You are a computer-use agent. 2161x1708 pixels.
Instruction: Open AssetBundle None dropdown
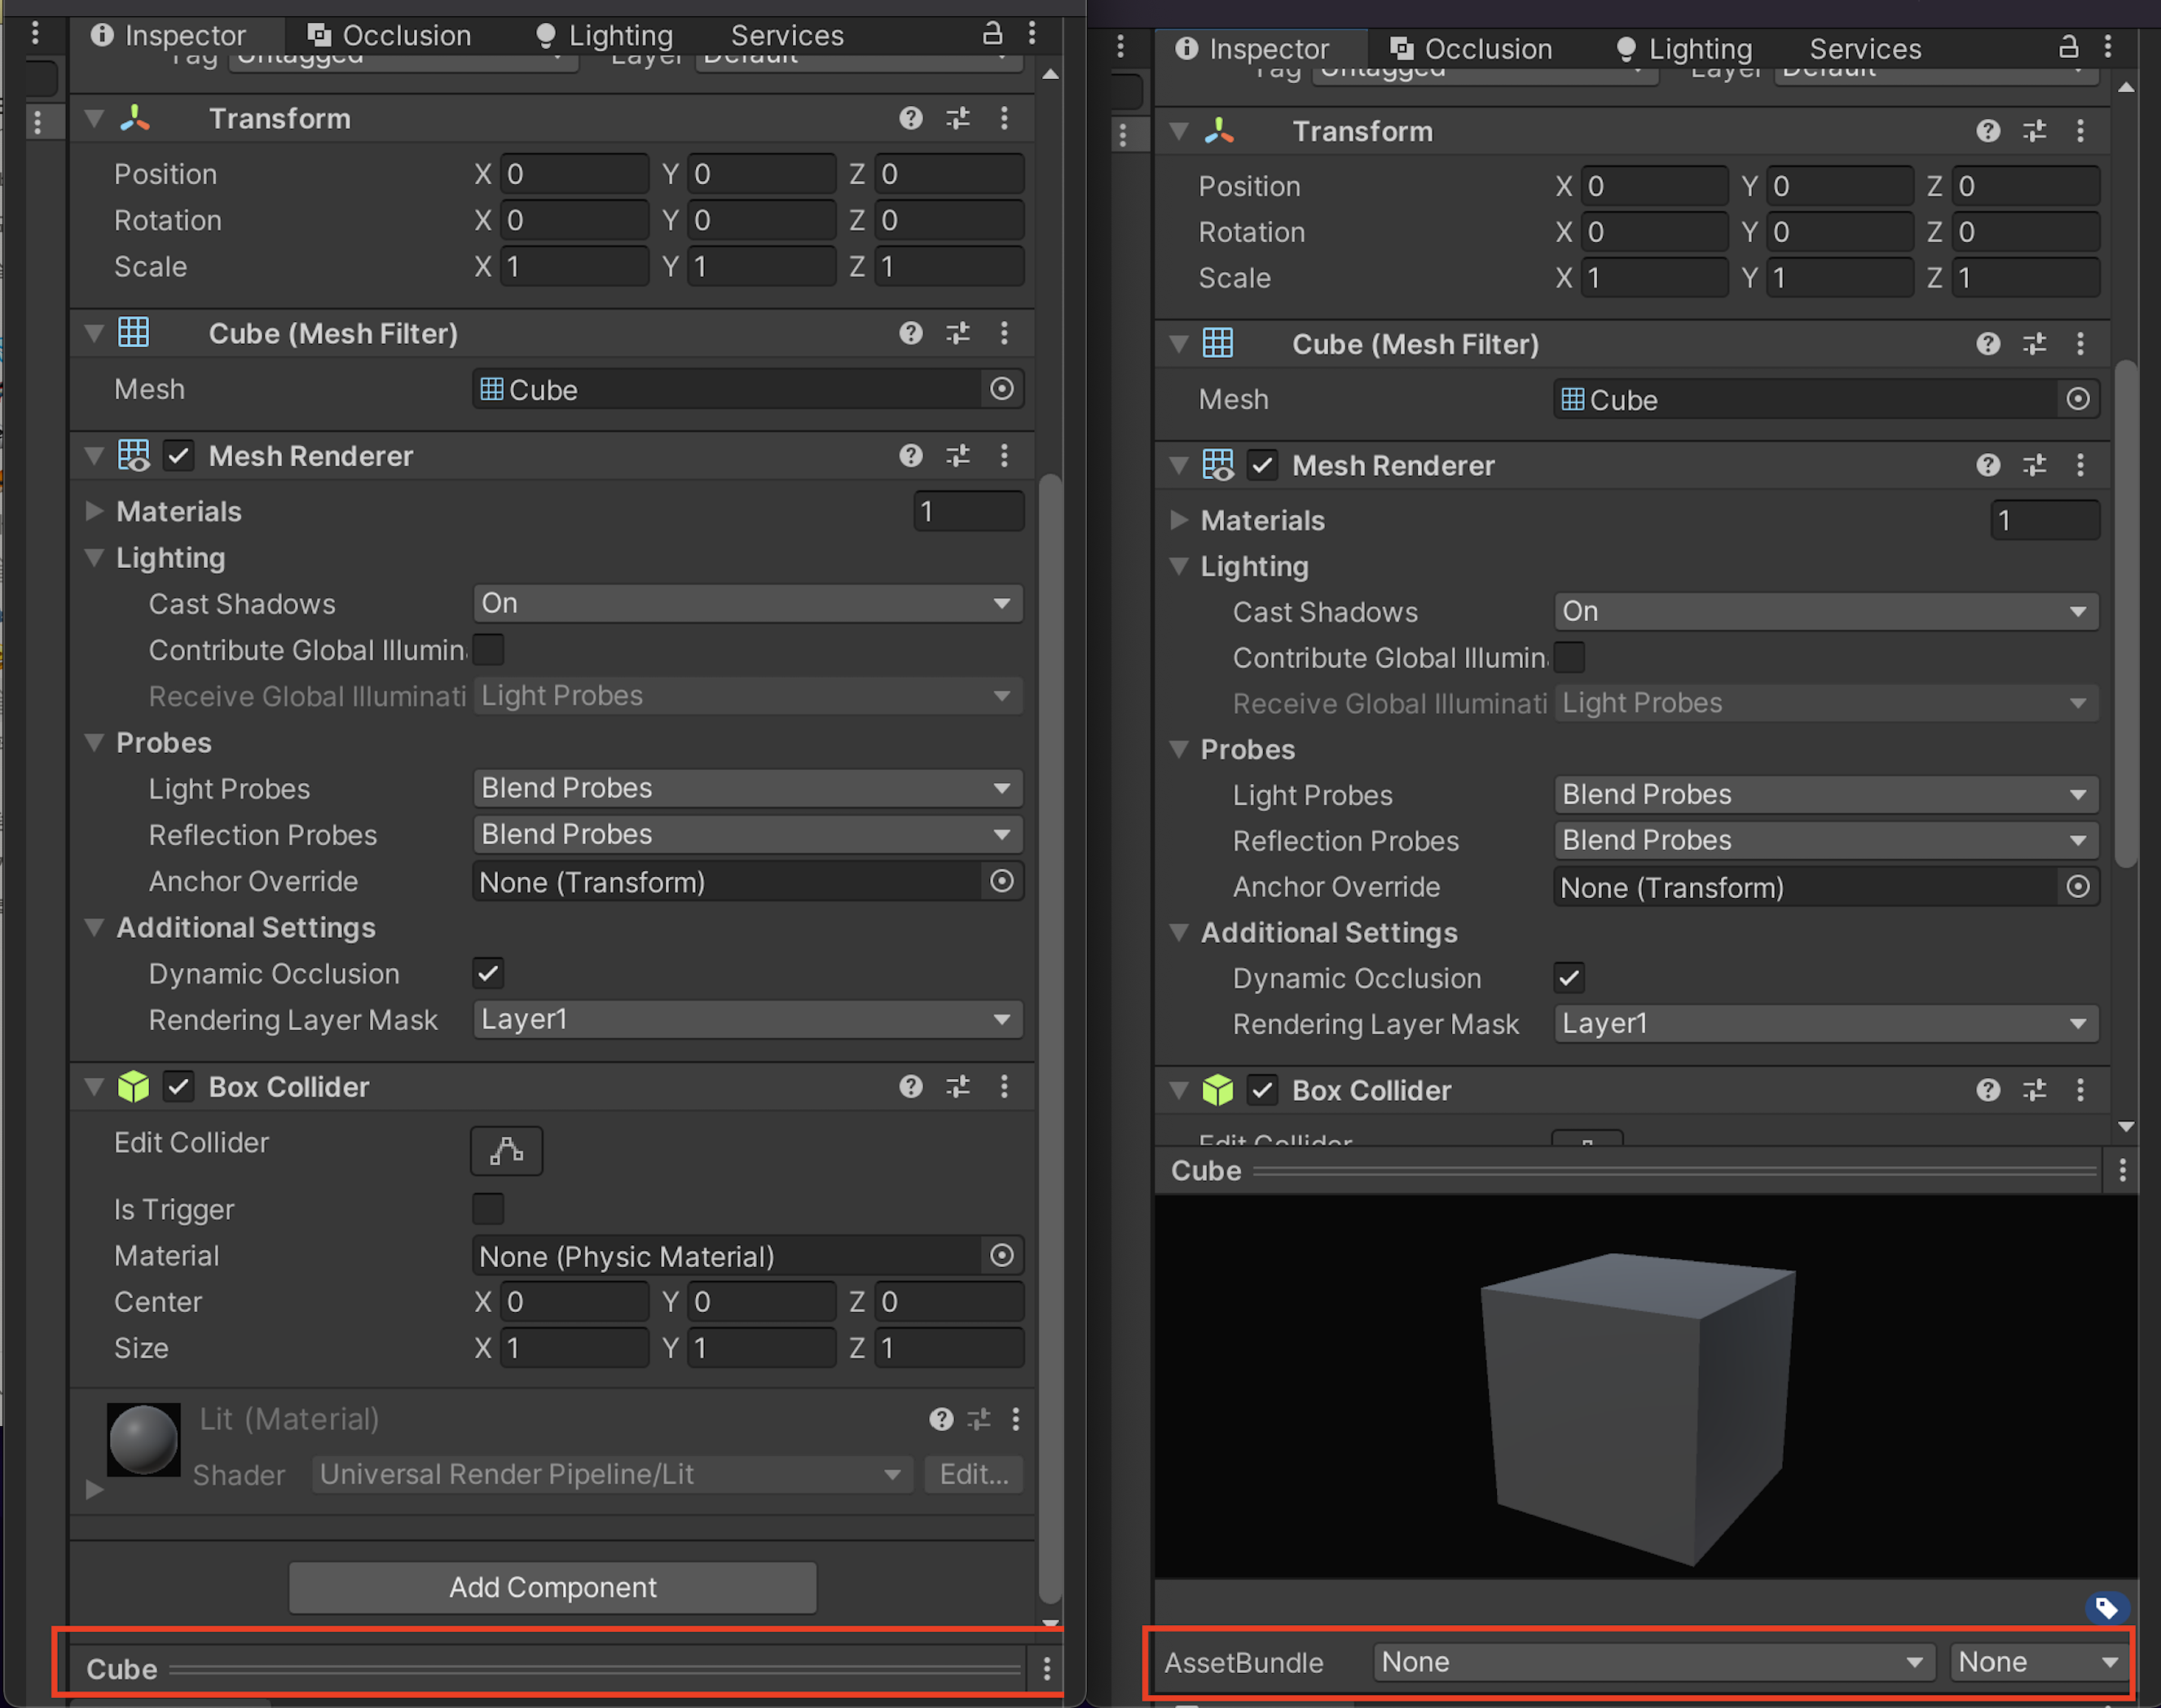pos(1651,1662)
